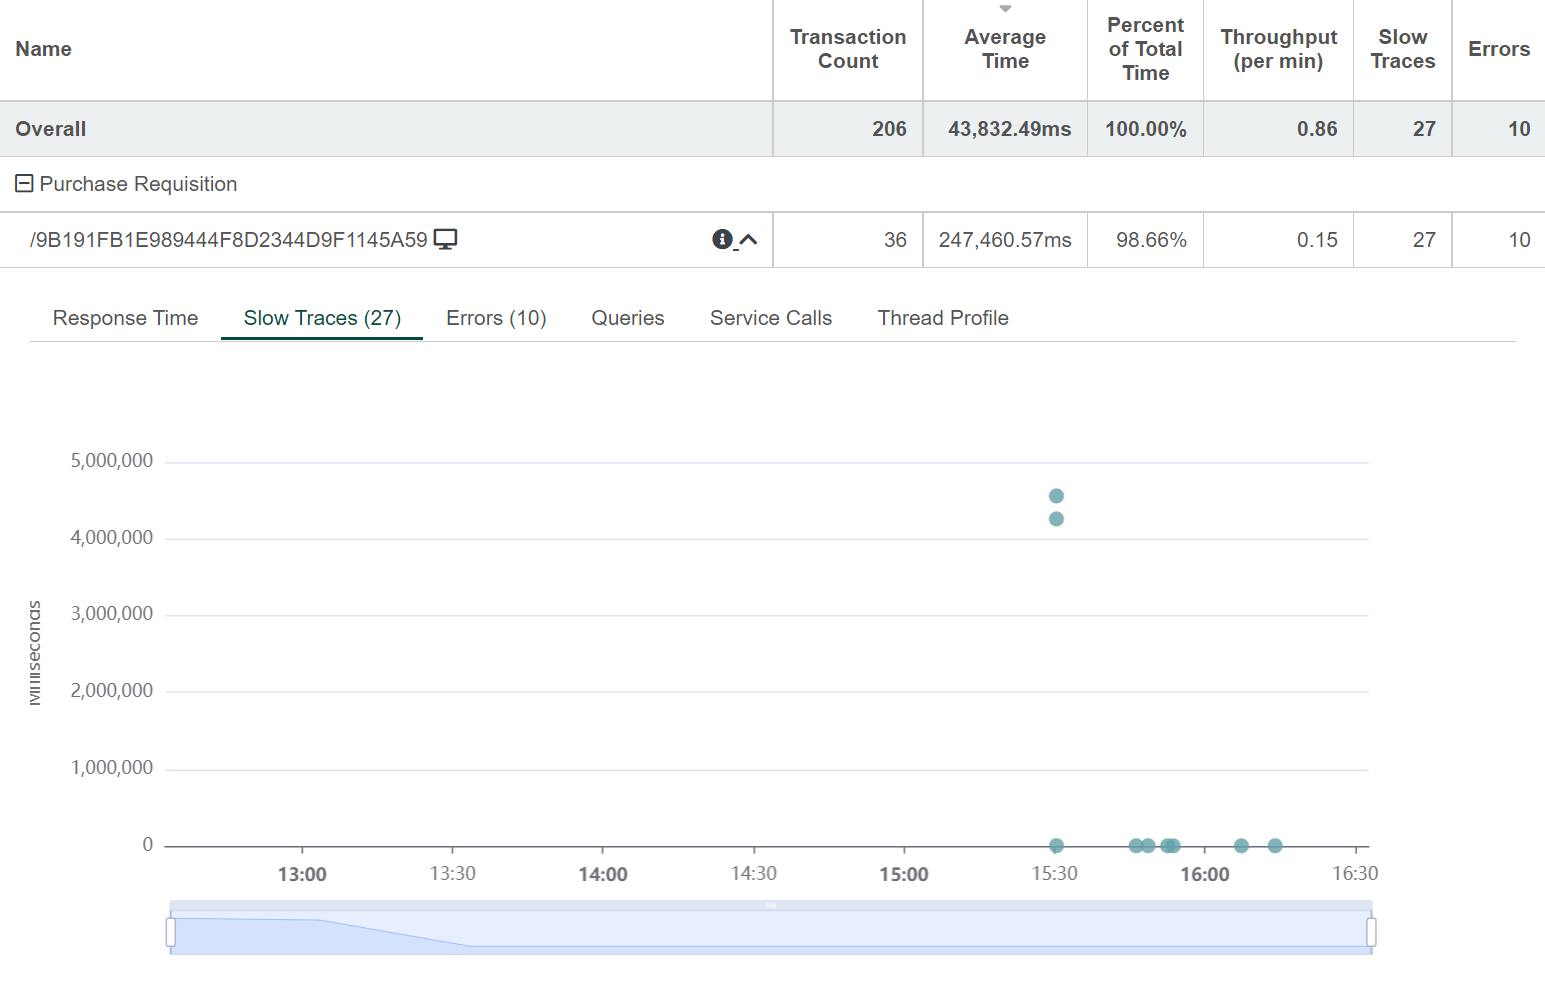This screenshot has height=984, width=1545.
Task: Click the monitor icon beside the transaction ID
Action: click(x=445, y=239)
